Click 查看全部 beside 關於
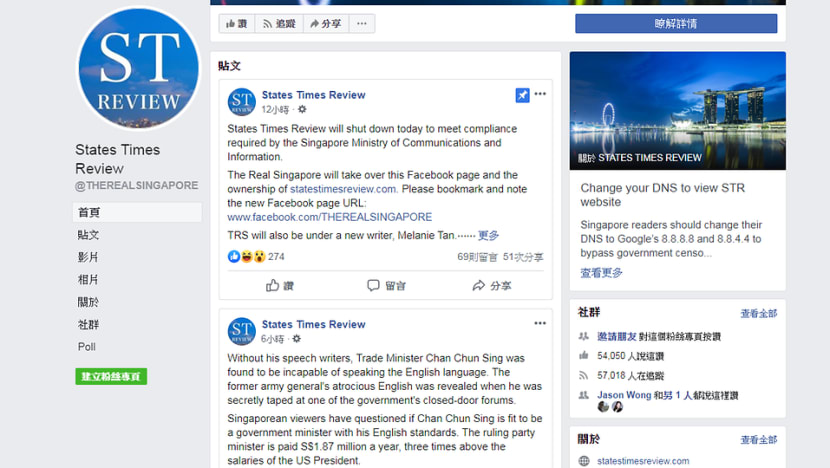The height and width of the screenshot is (468, 830). coord(759,439)
